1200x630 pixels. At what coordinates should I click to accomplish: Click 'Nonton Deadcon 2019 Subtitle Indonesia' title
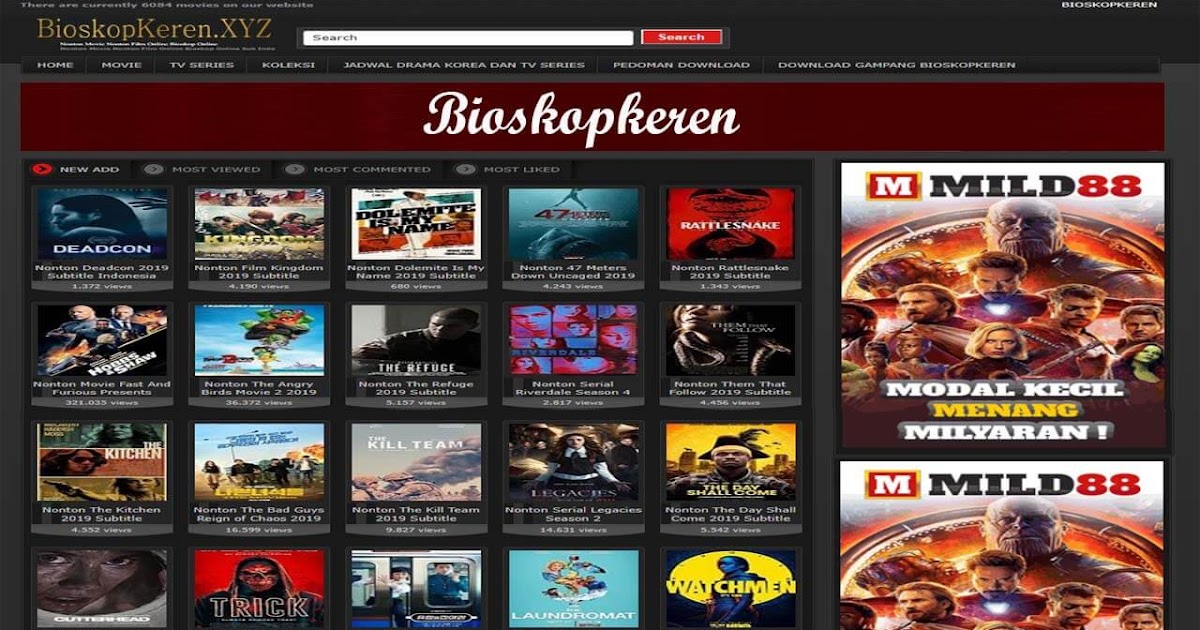pyautogui.click(x=102, y=272)
